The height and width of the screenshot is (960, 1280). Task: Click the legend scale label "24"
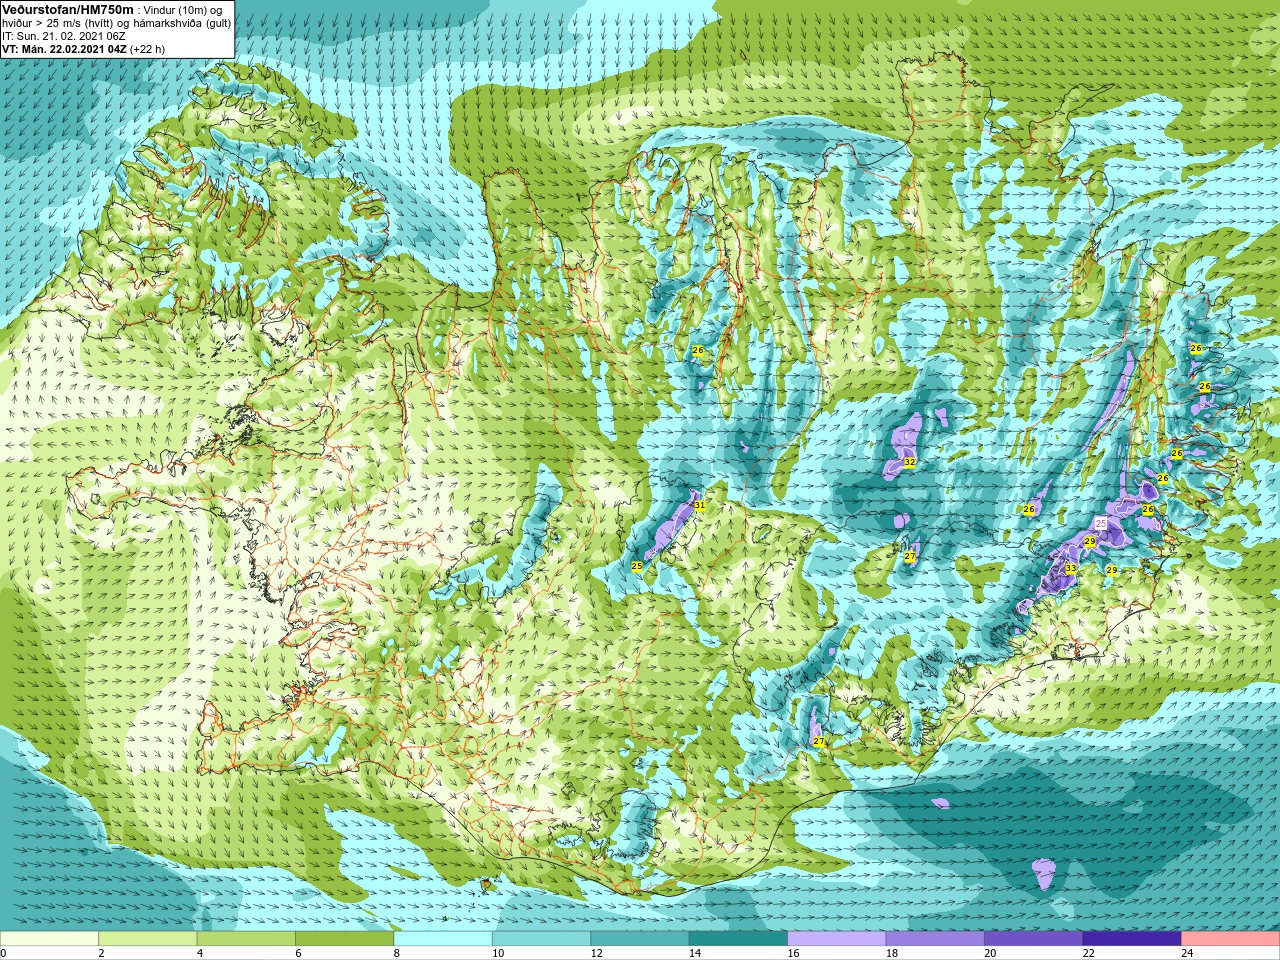point(1187,953)
